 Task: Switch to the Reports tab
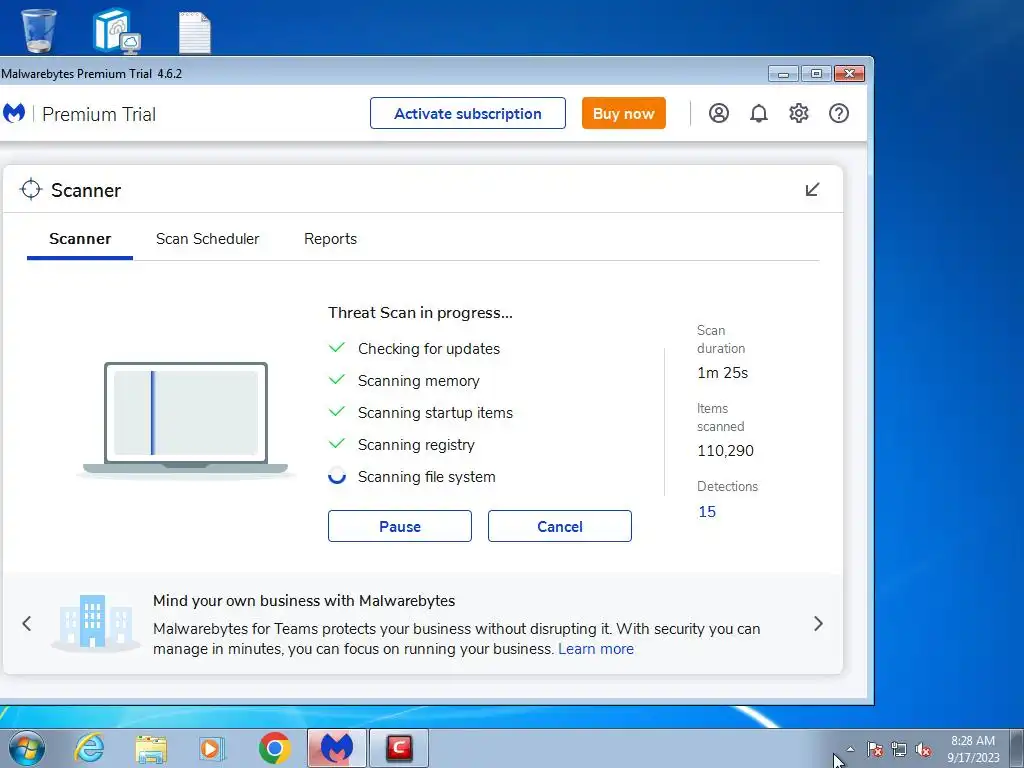[x=330, y=239]
